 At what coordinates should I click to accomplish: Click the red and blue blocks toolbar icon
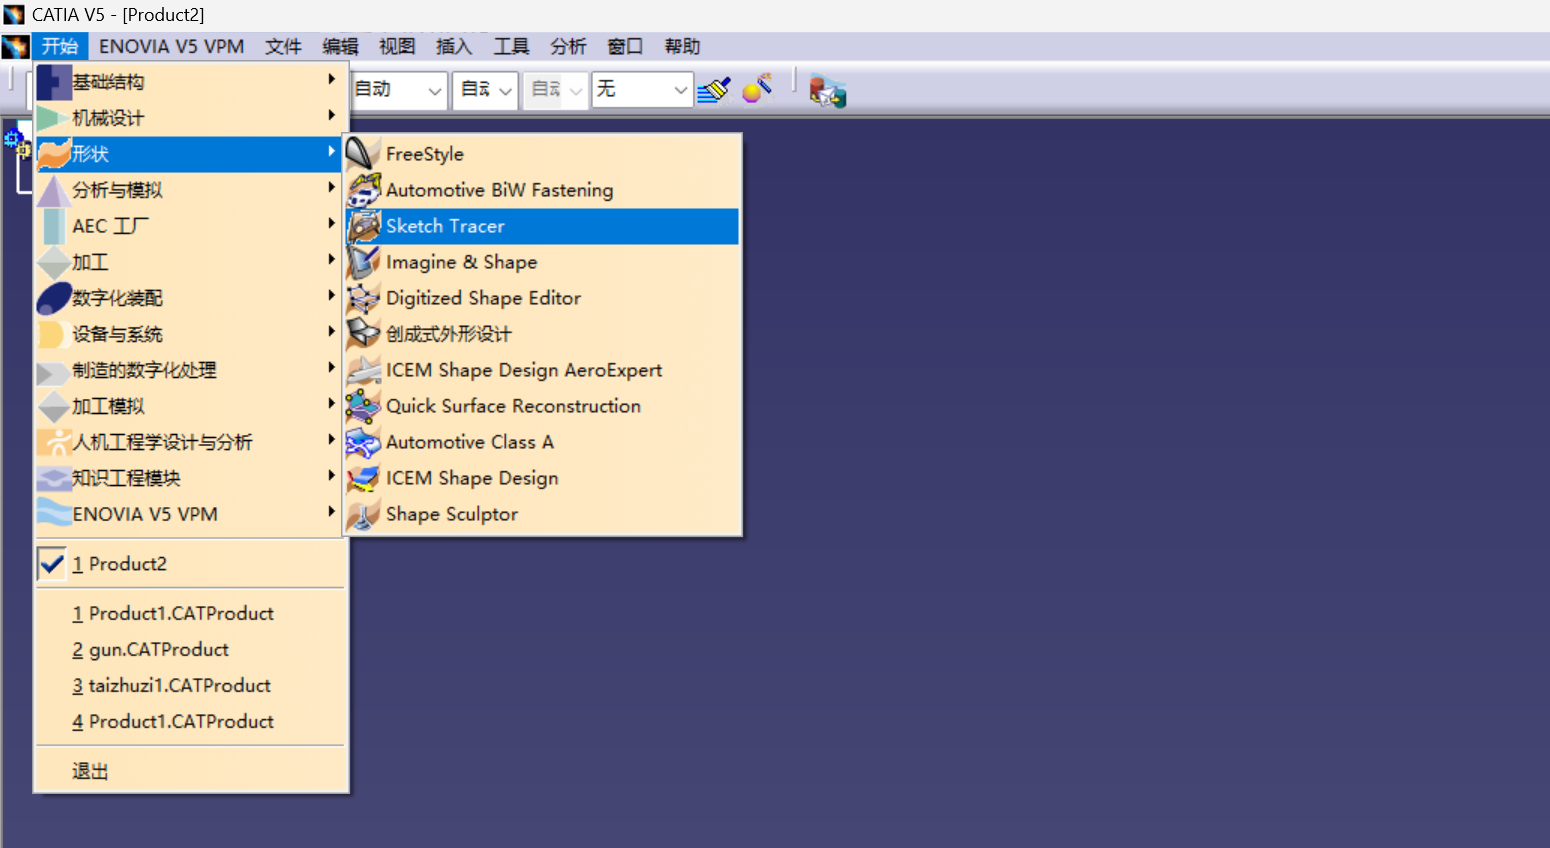coord(827,91)
